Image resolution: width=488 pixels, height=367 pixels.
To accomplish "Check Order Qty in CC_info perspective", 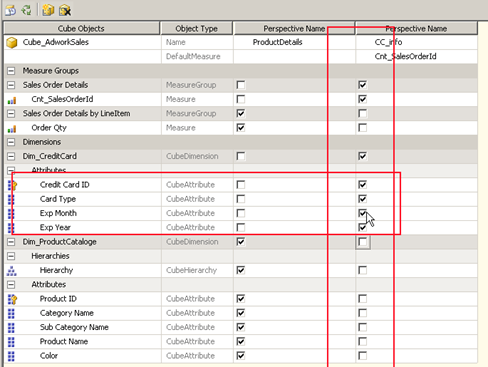I will (362, 128).
